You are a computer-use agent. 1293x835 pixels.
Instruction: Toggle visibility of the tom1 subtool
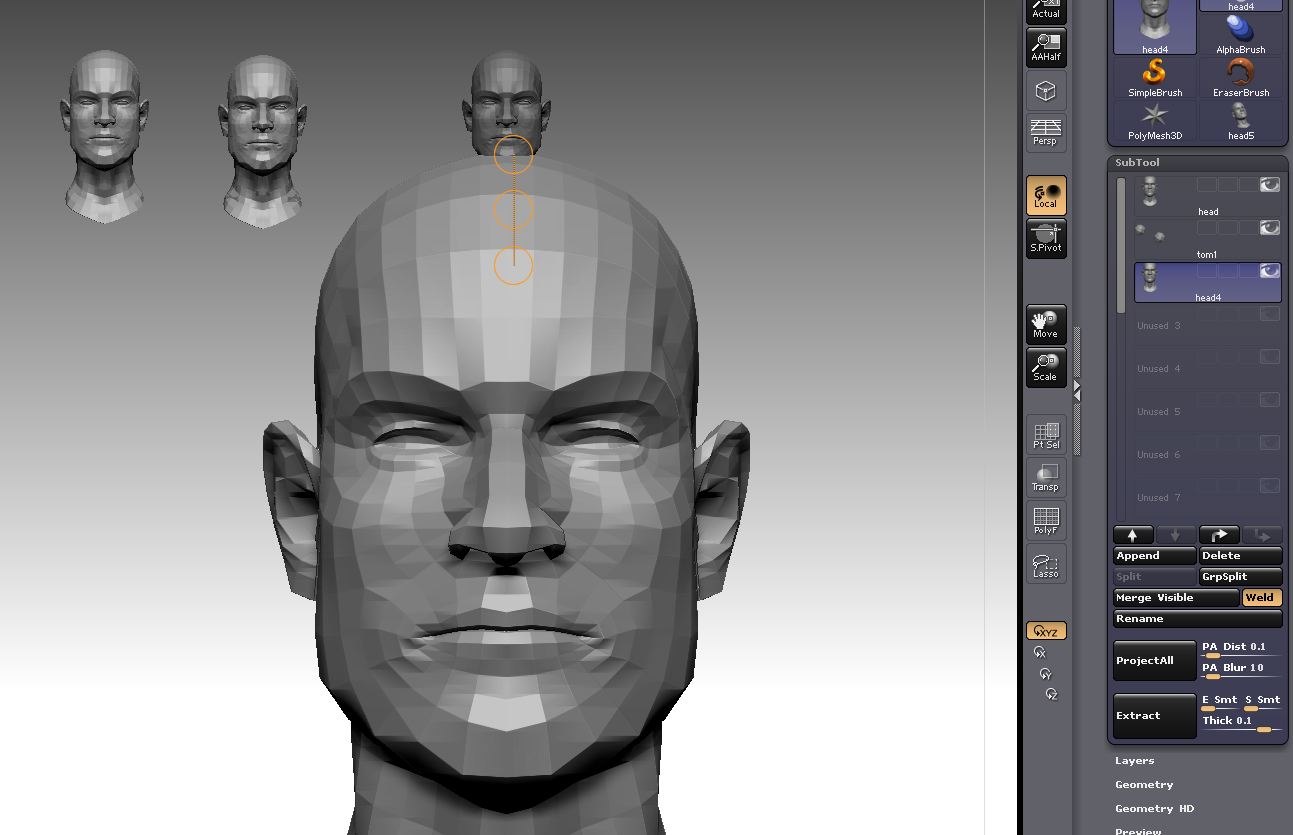pos(1269,227)
